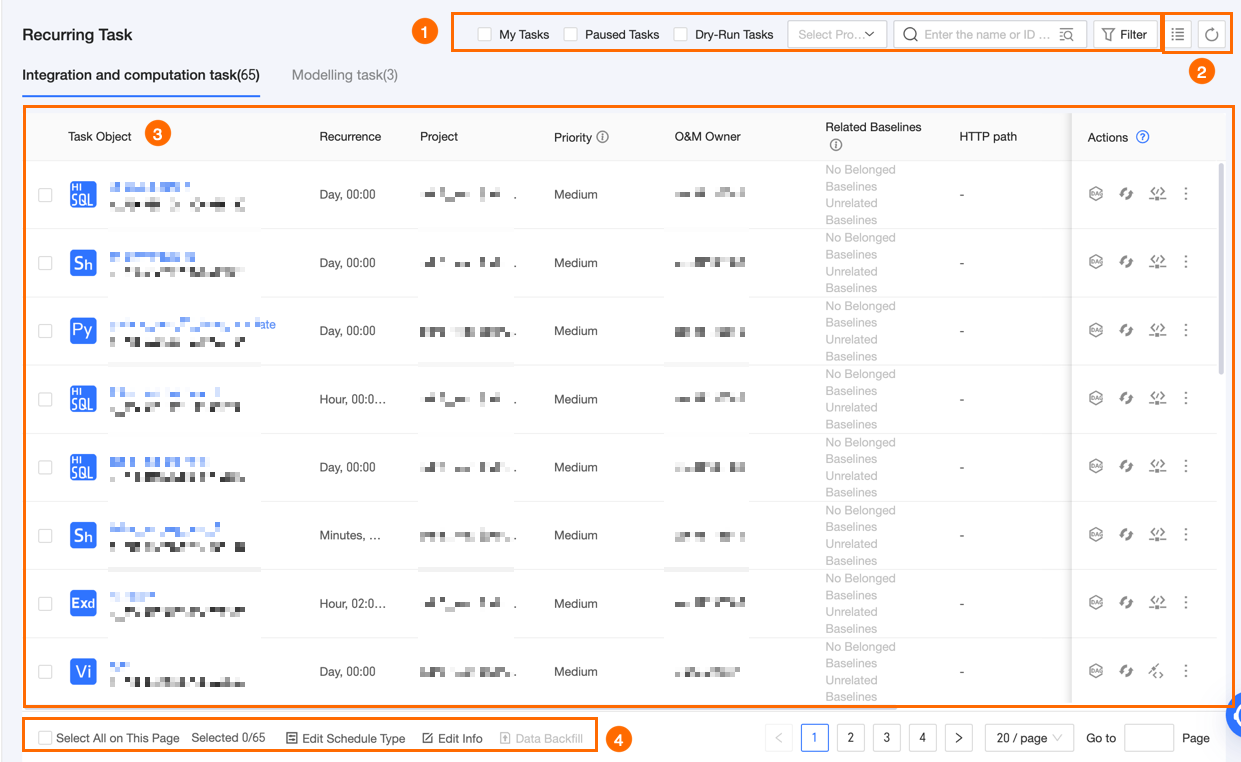The image size is (1241, 762).
Task: Click Edit Schedule Type
Action: 346,738
